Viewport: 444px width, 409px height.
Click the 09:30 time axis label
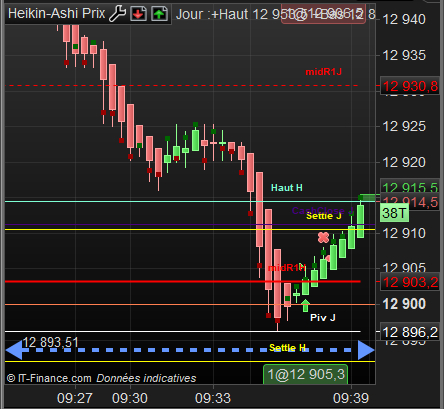pyautogui.click(x=130, y=398)
